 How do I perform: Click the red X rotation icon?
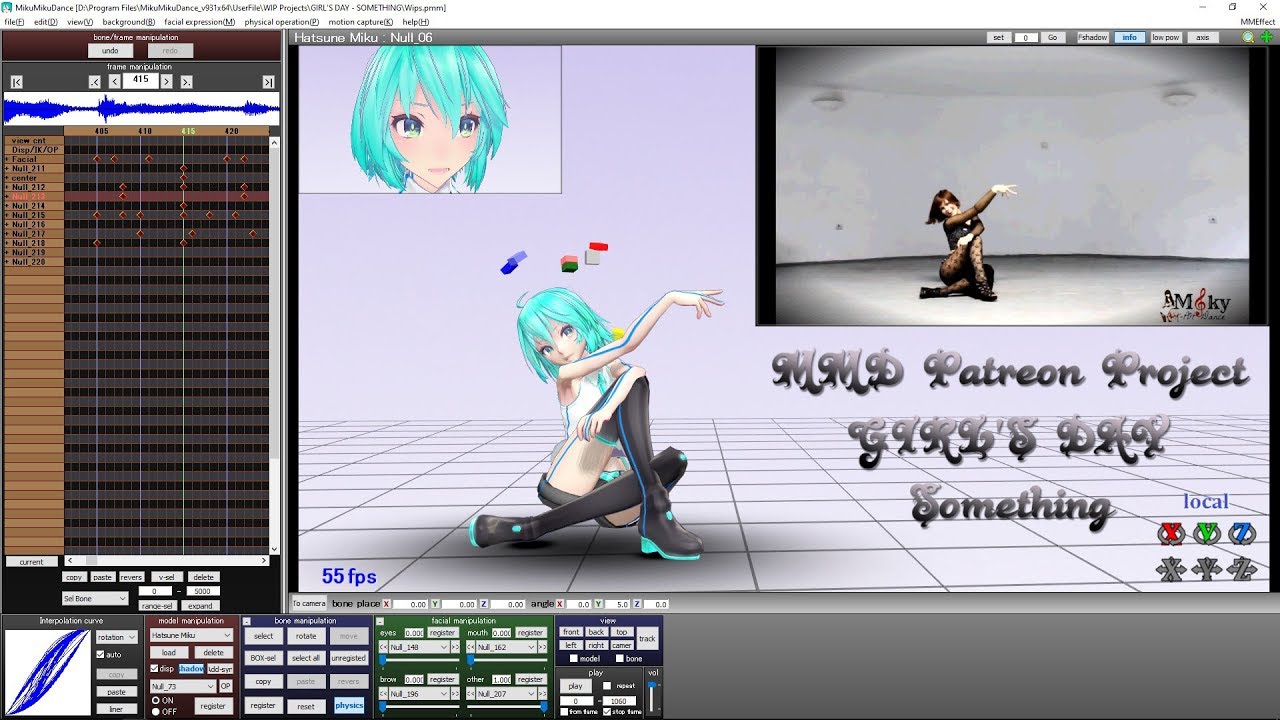coord(1170,533)
